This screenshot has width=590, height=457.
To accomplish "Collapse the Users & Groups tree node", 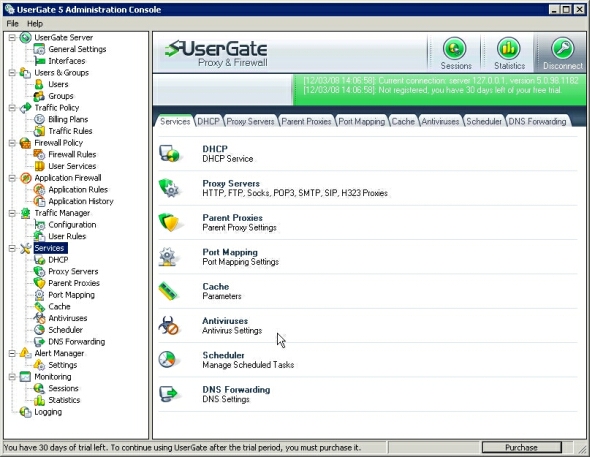I will 12,72.
